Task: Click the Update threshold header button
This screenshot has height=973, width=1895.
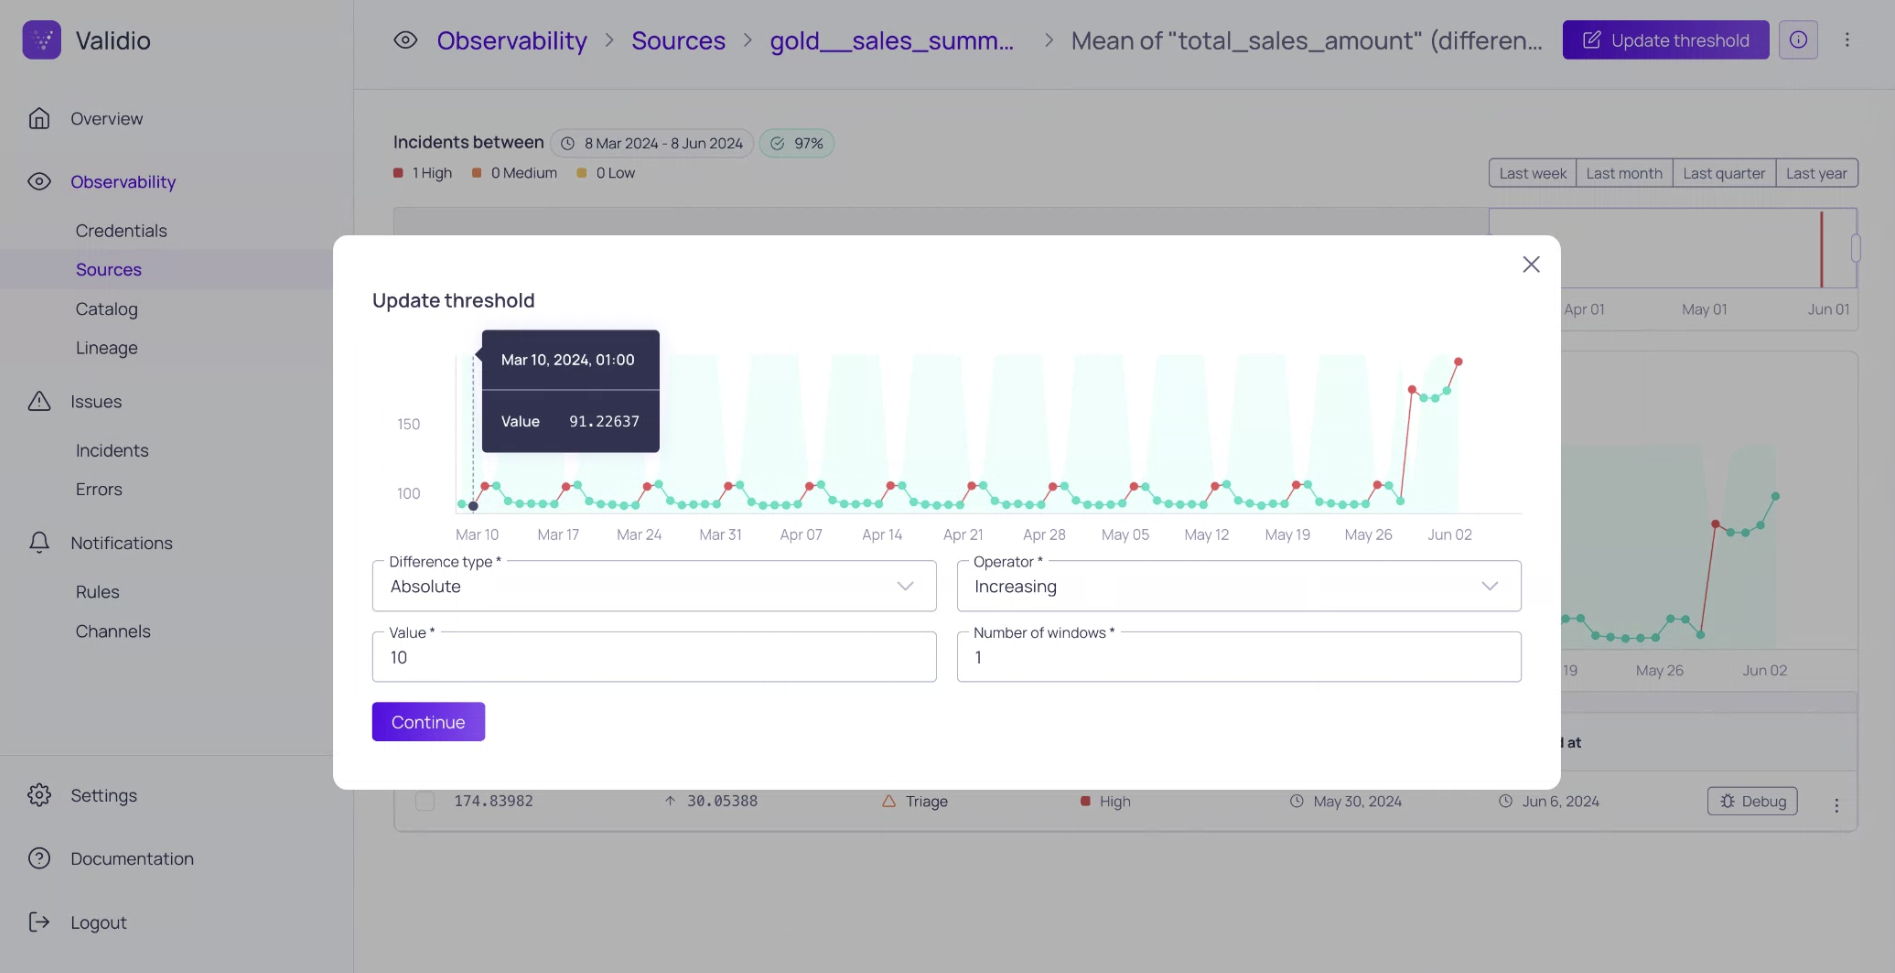Action: (1666, 40)
